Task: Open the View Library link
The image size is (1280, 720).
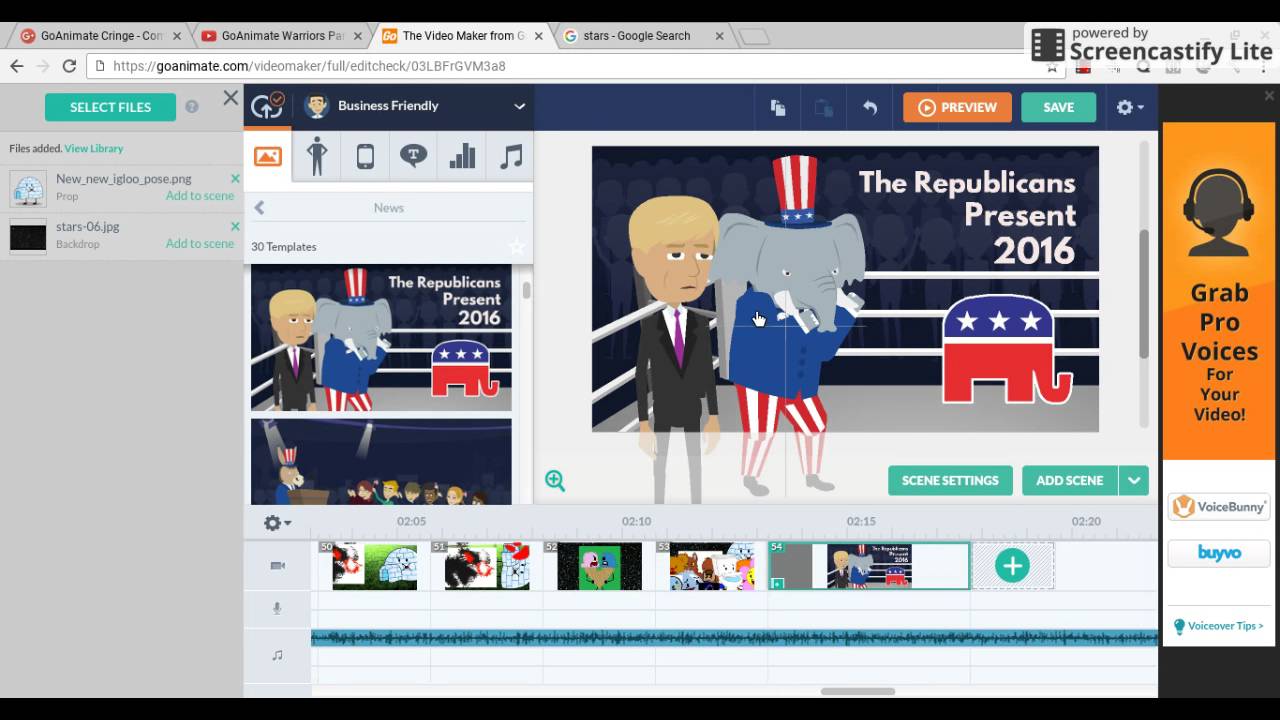Action: click(94, 148)
